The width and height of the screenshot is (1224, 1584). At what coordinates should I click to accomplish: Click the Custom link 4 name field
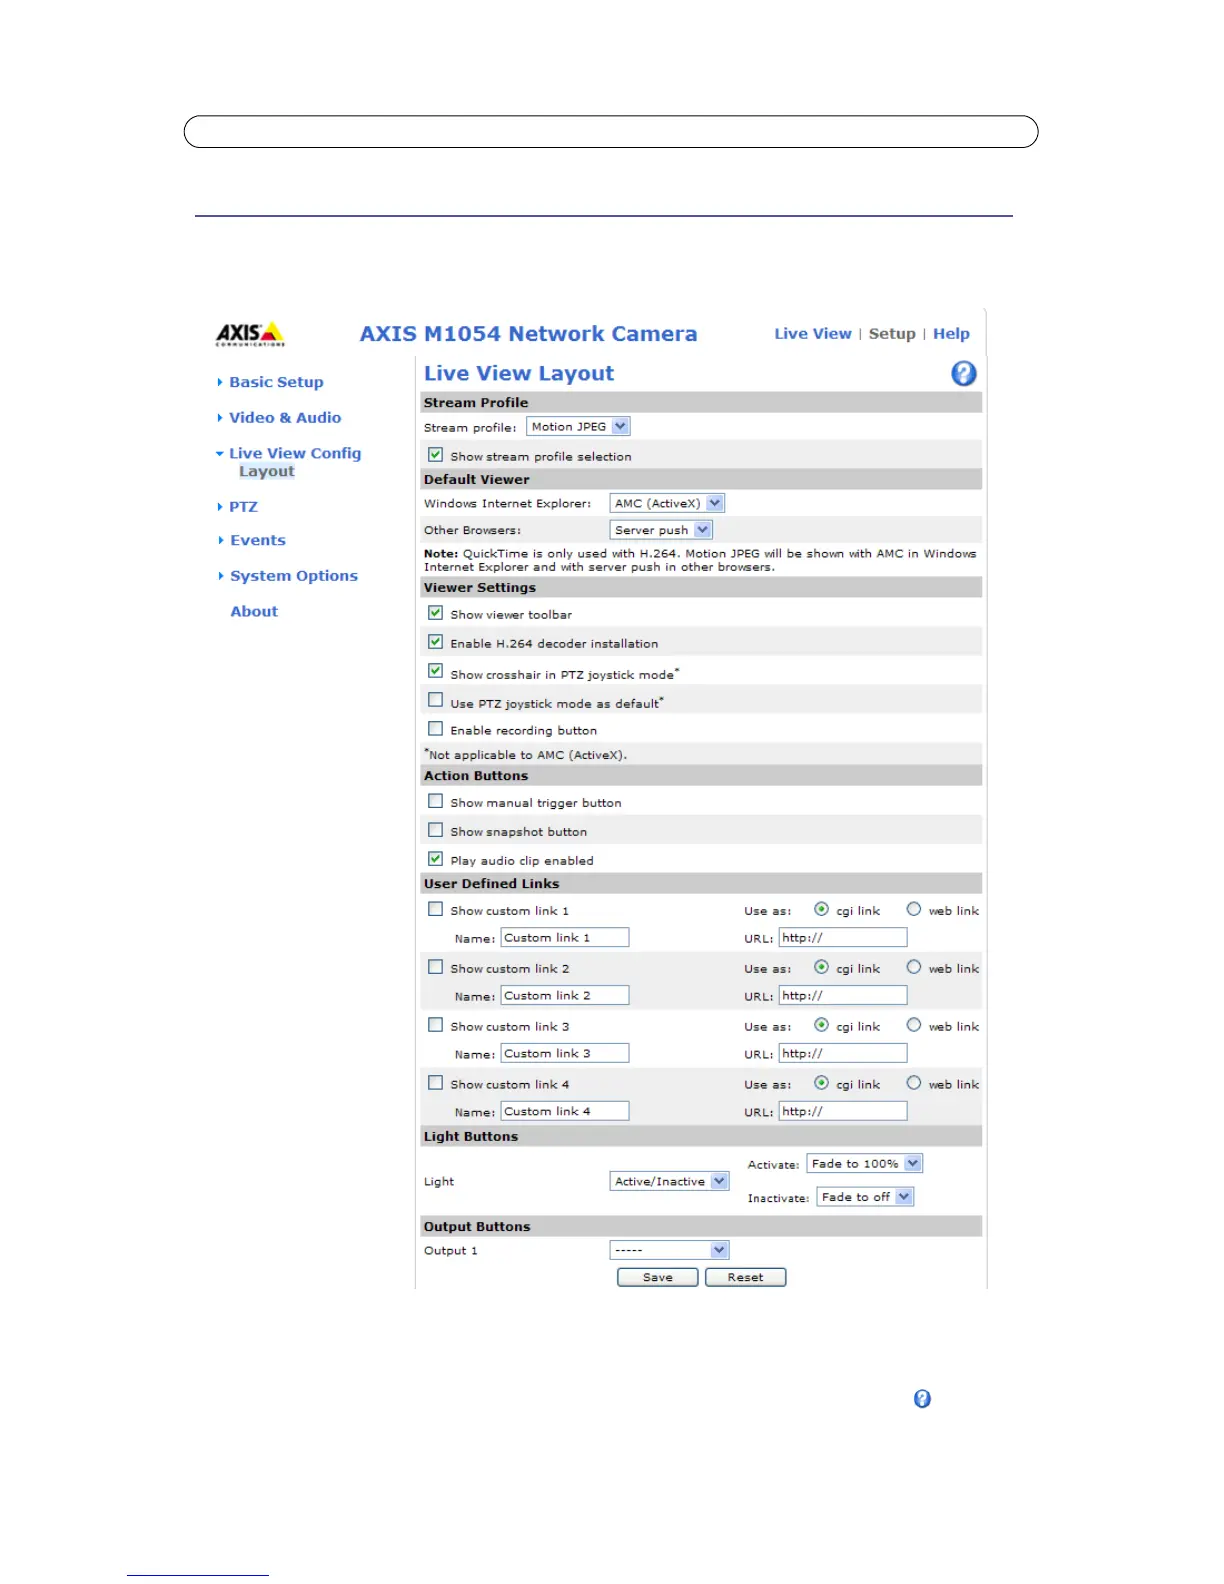[565, 1112]
